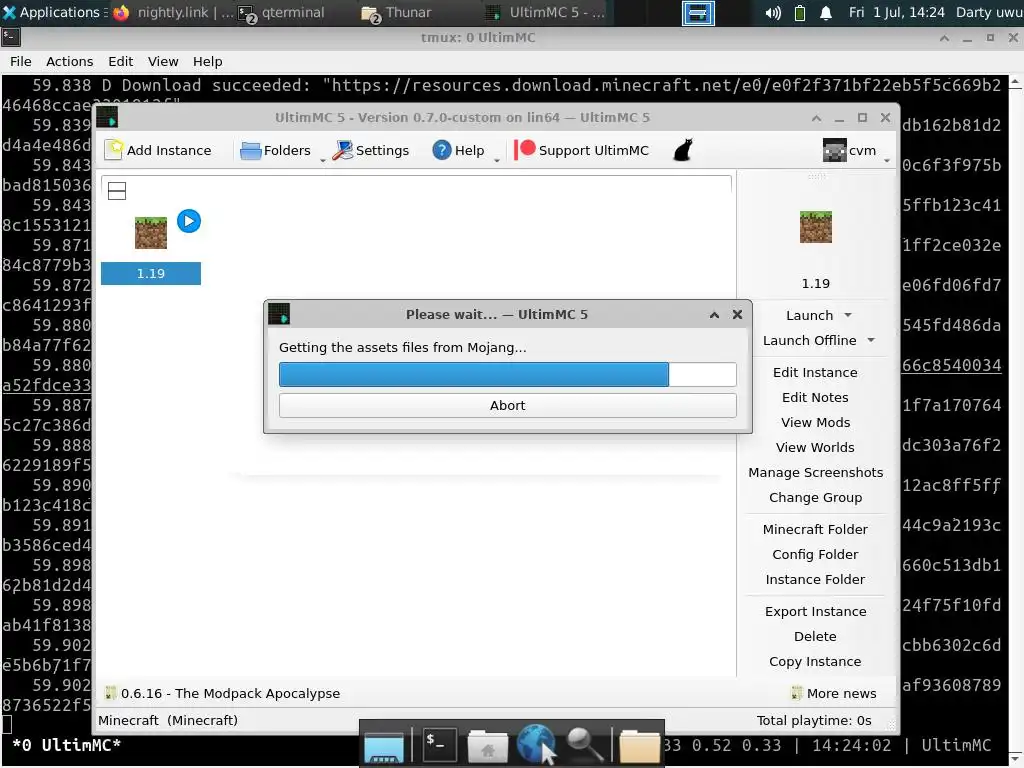This screenshot has height=768, width=1024.
Task: Click UltimMC main window title icon
Action: pos(107,118)
